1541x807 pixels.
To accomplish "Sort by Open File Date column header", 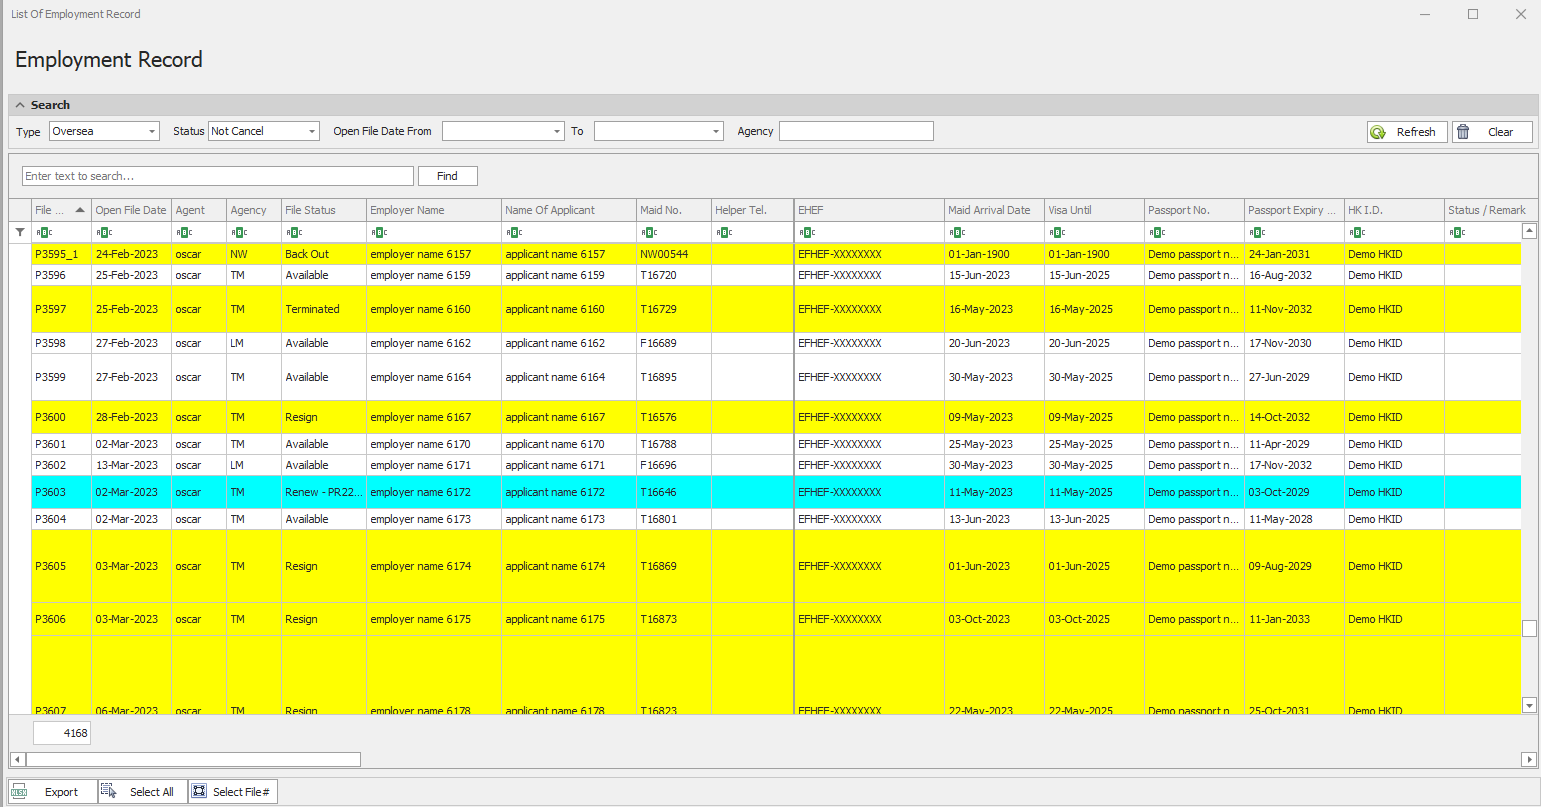I will point(131,210).
